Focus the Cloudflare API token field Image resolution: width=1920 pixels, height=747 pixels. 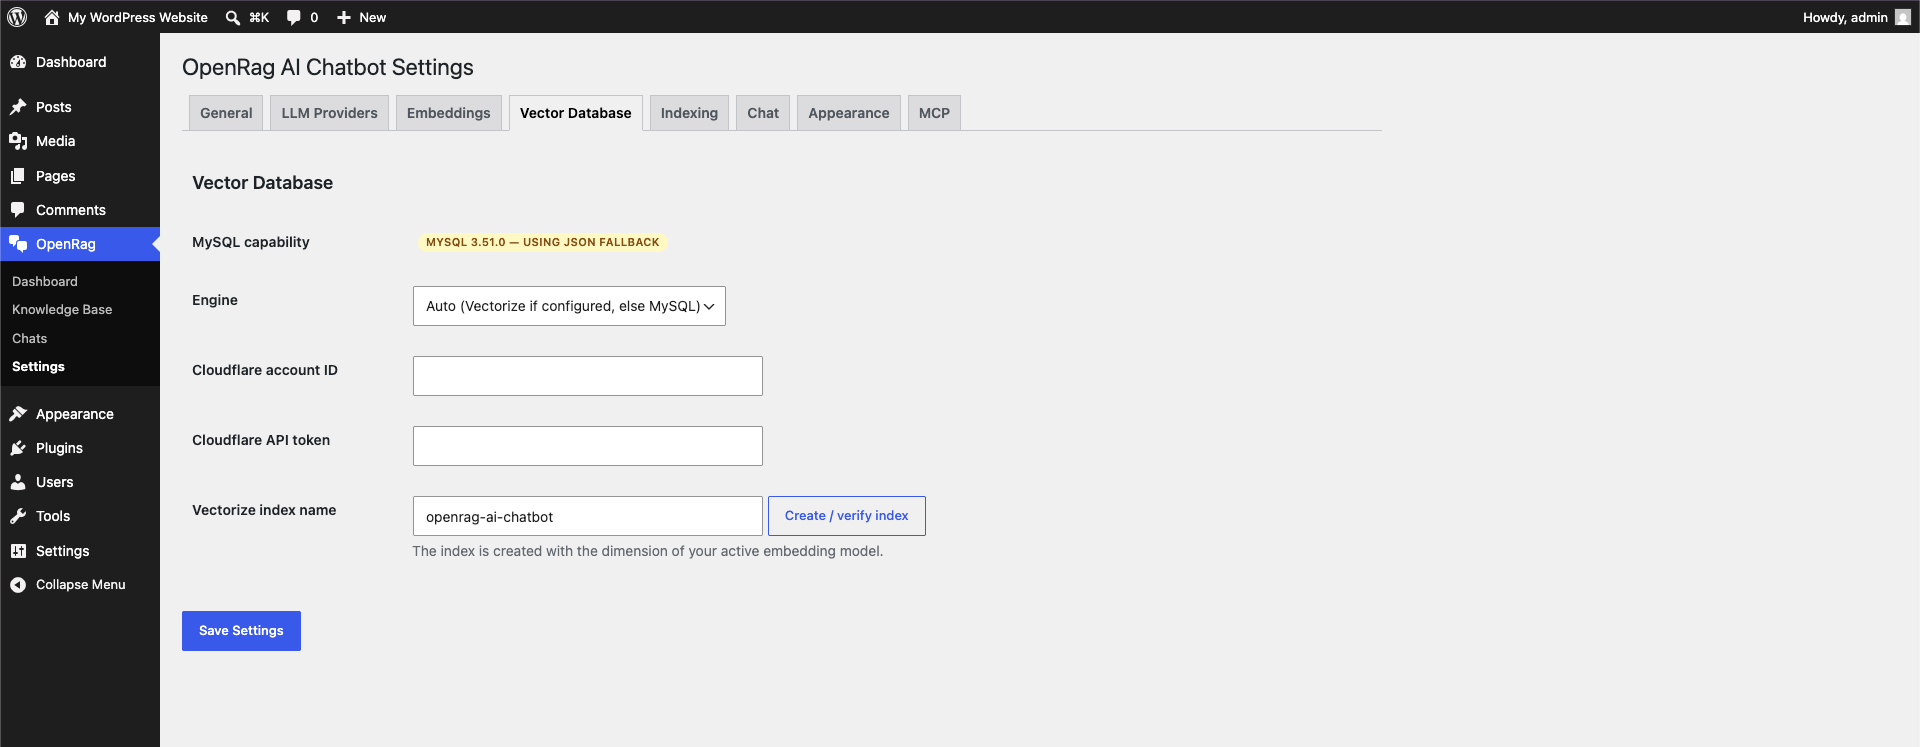point(588,446)
